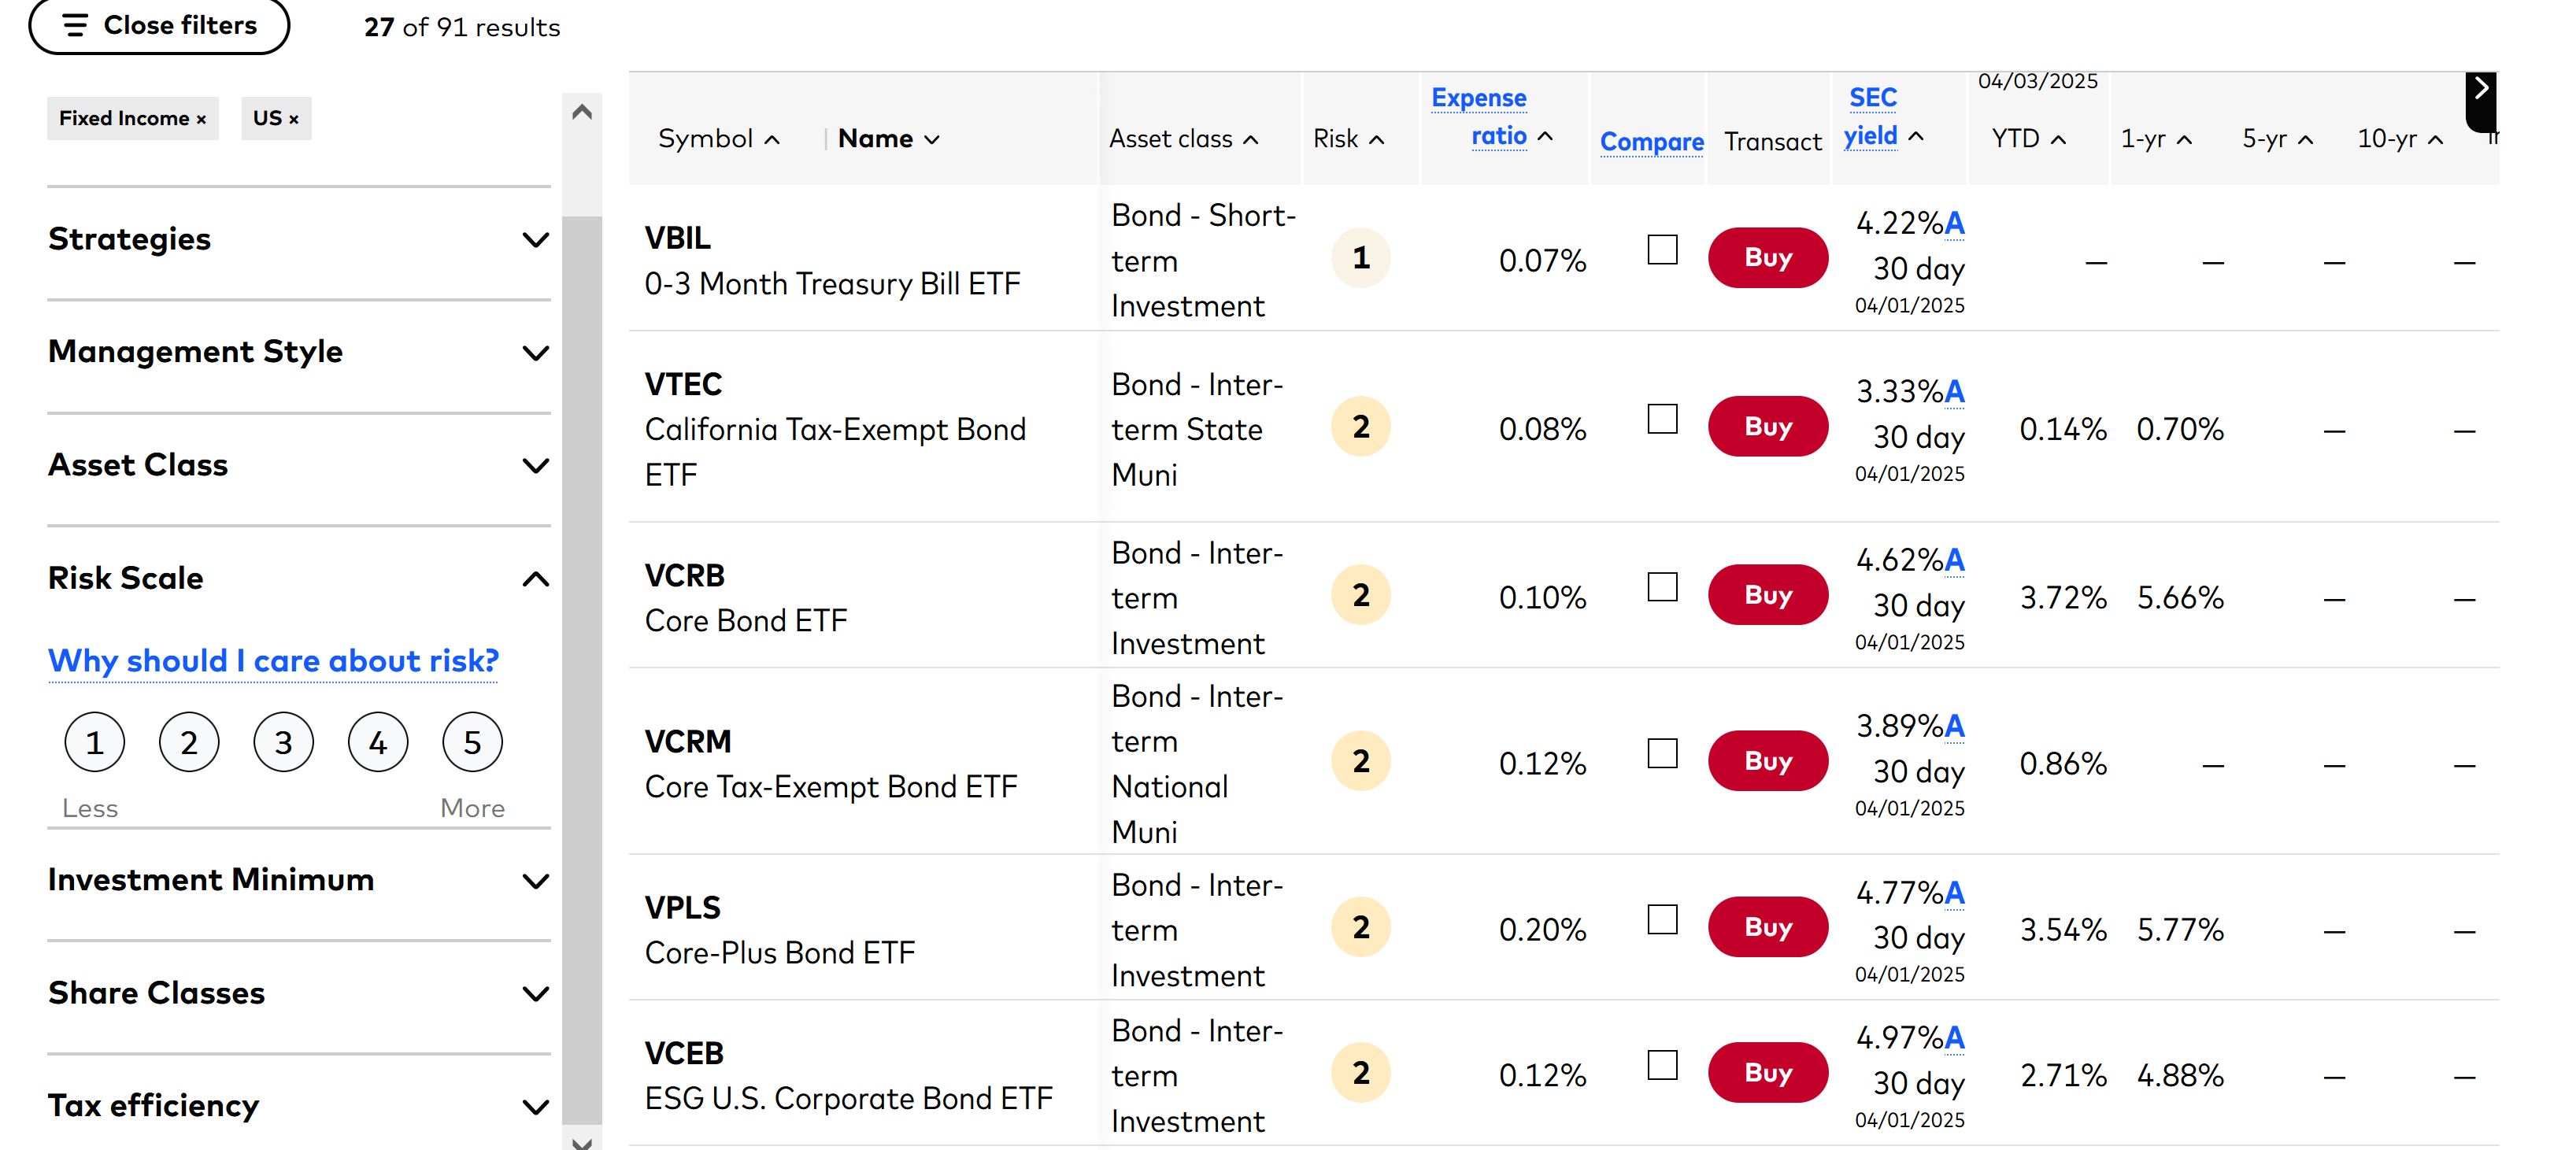Open footnote A on VBIL SEC yield

tap(1955, 223)
